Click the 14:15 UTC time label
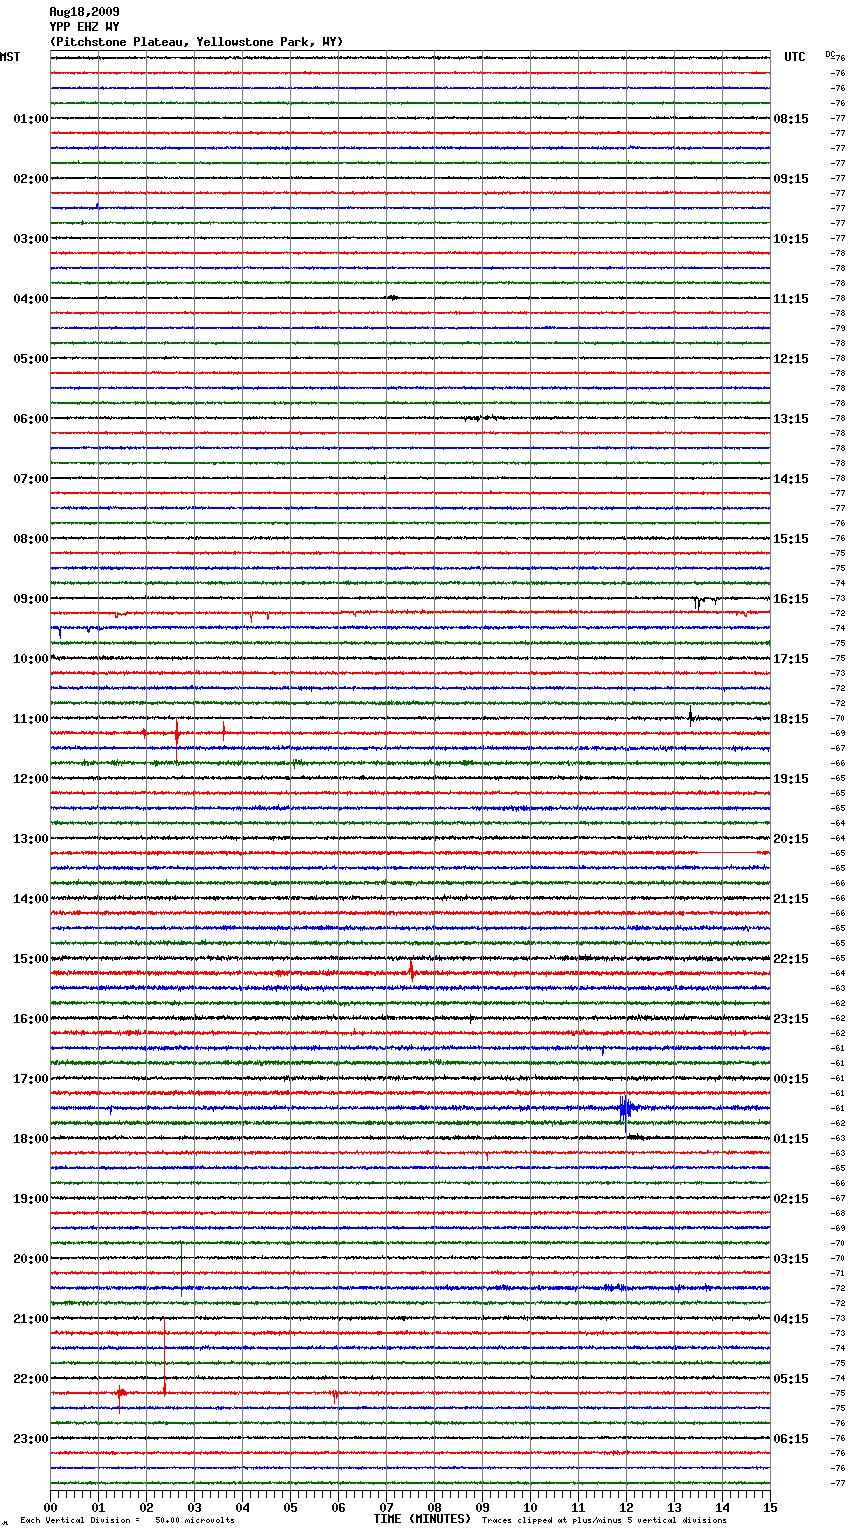The height and width of the screenshot is (1534, 850). [x=791, y=479]
